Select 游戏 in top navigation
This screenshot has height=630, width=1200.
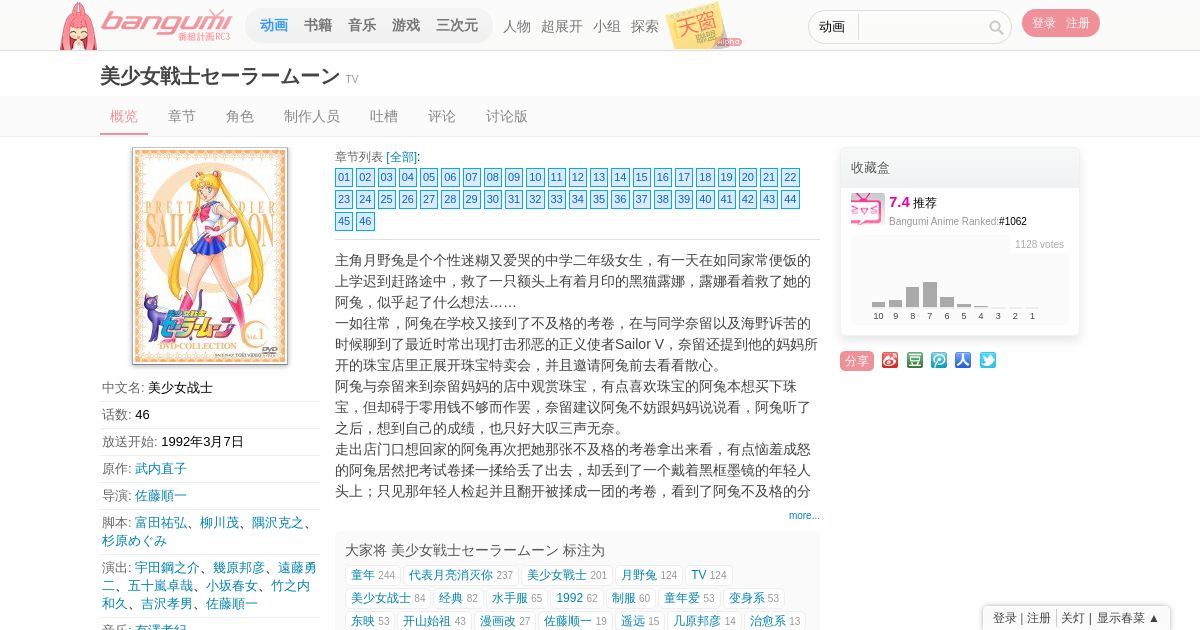406,25
